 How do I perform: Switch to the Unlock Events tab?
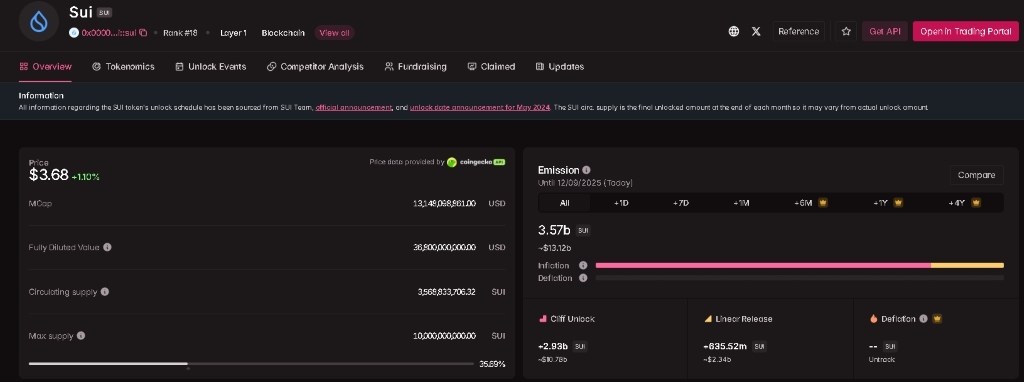(x=211, y=67)
